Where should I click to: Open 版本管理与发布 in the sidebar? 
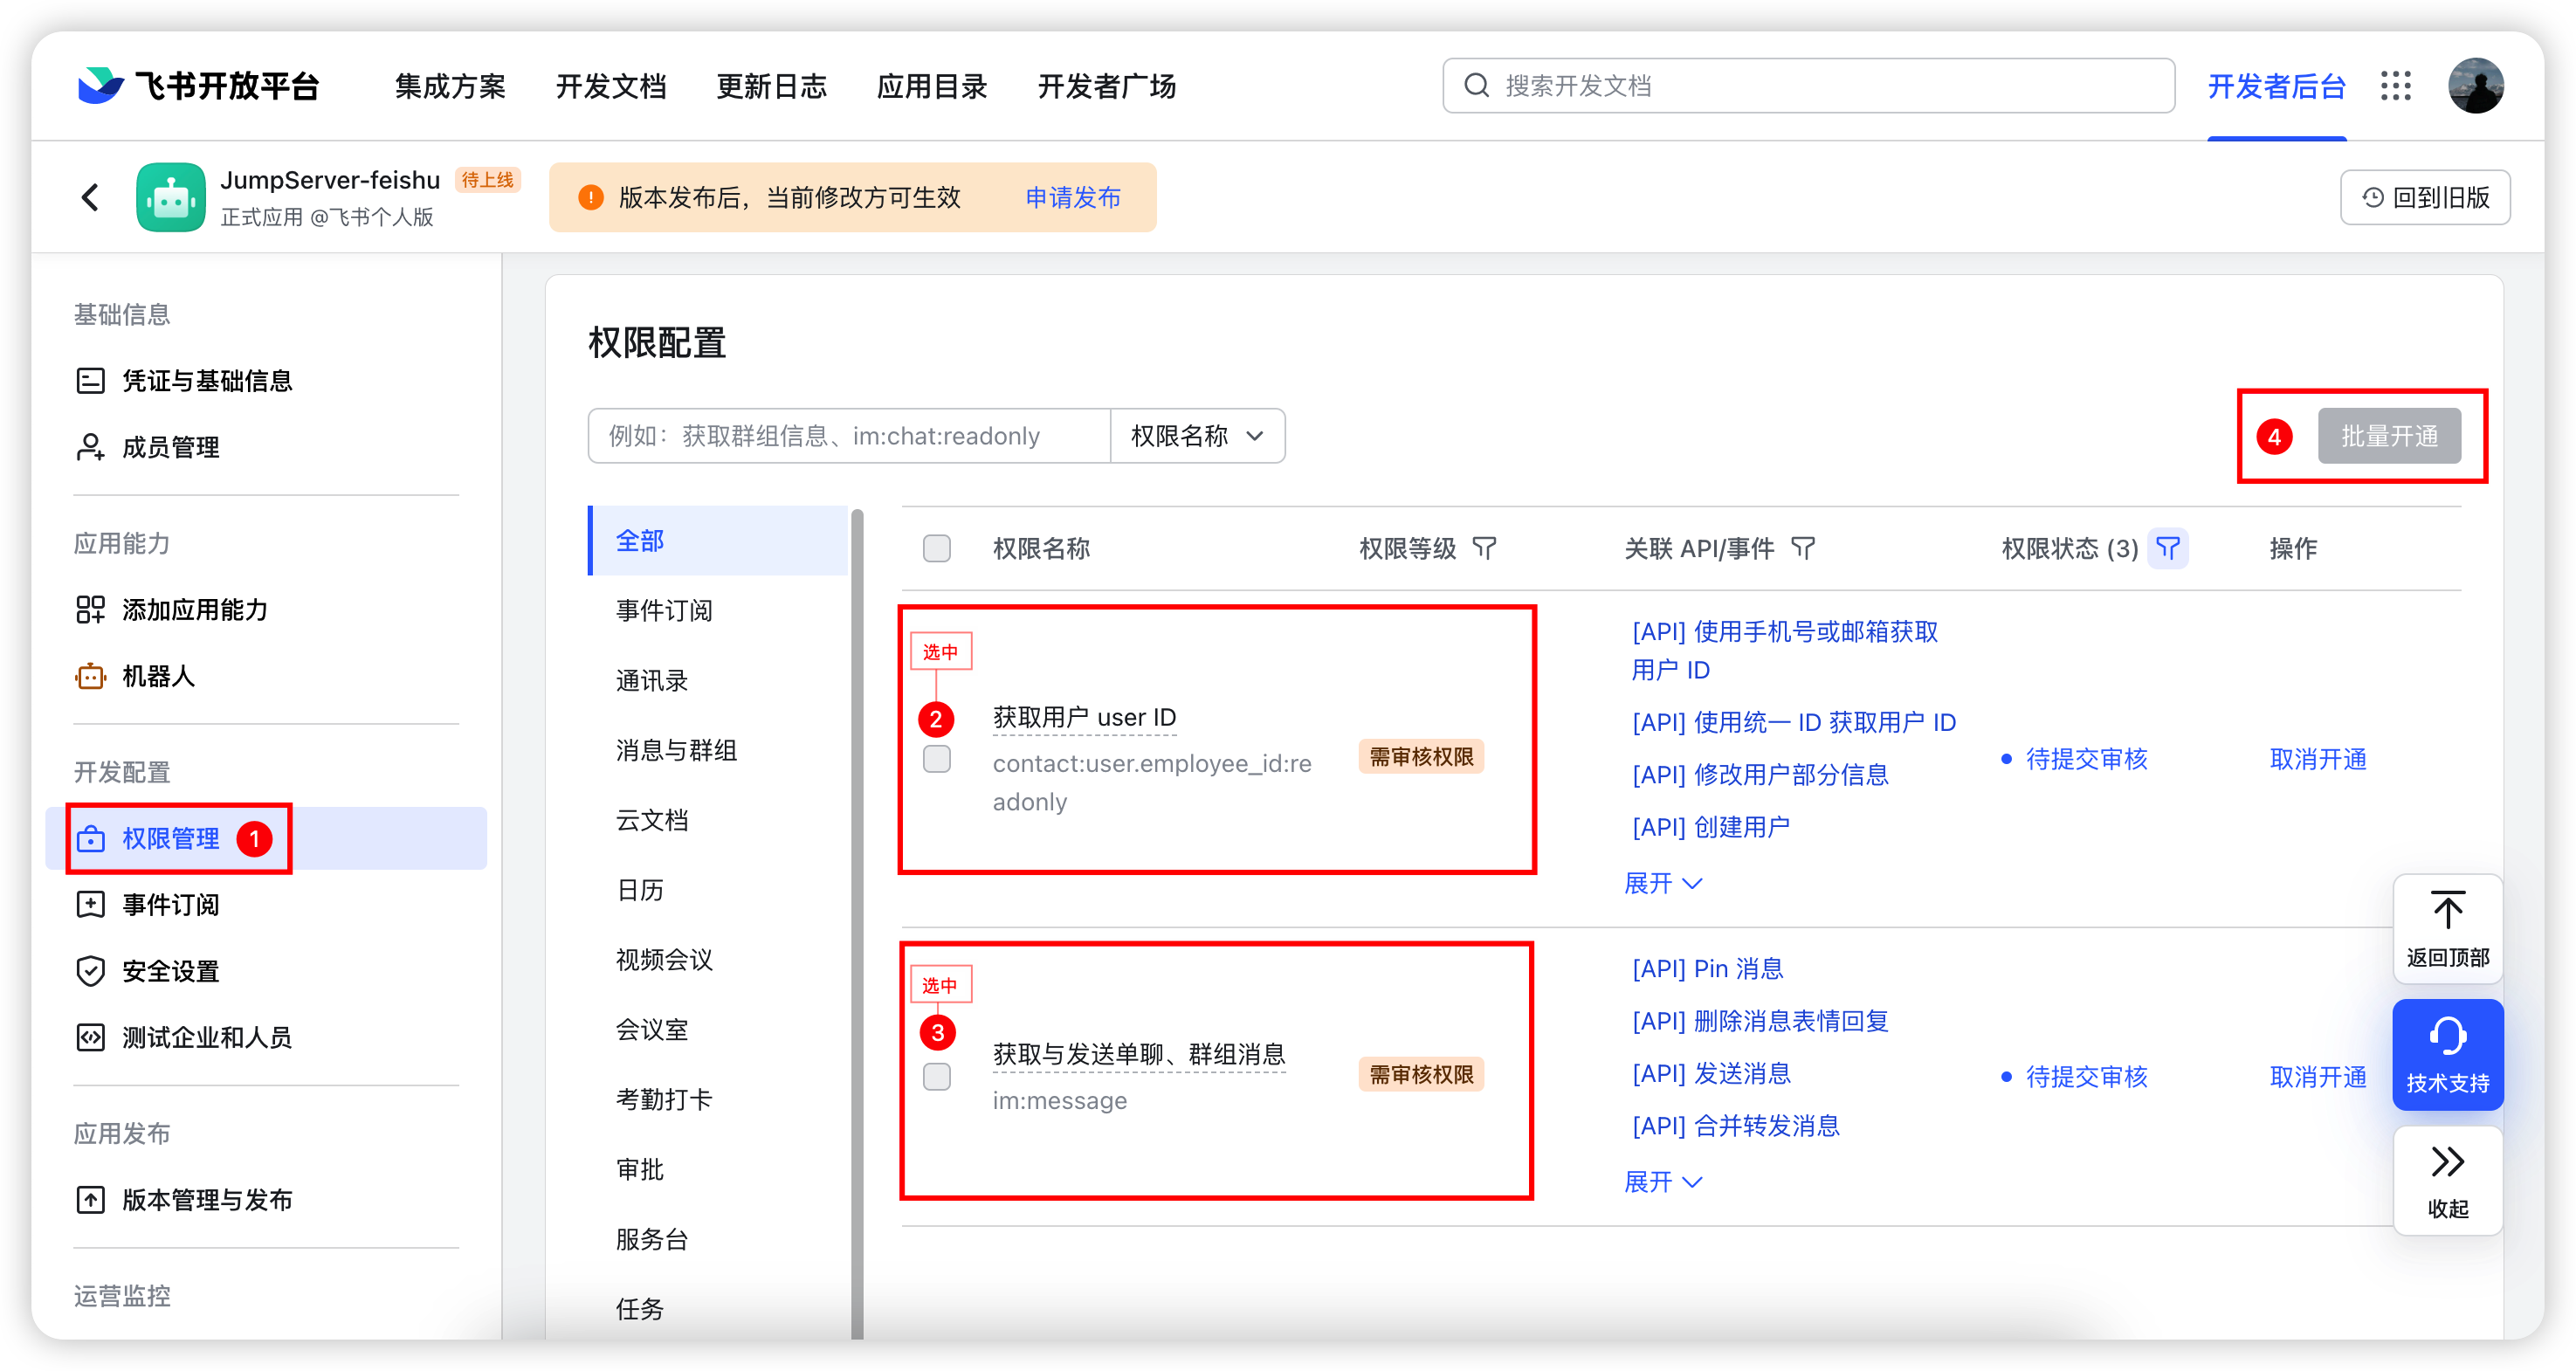[185, 1200]
